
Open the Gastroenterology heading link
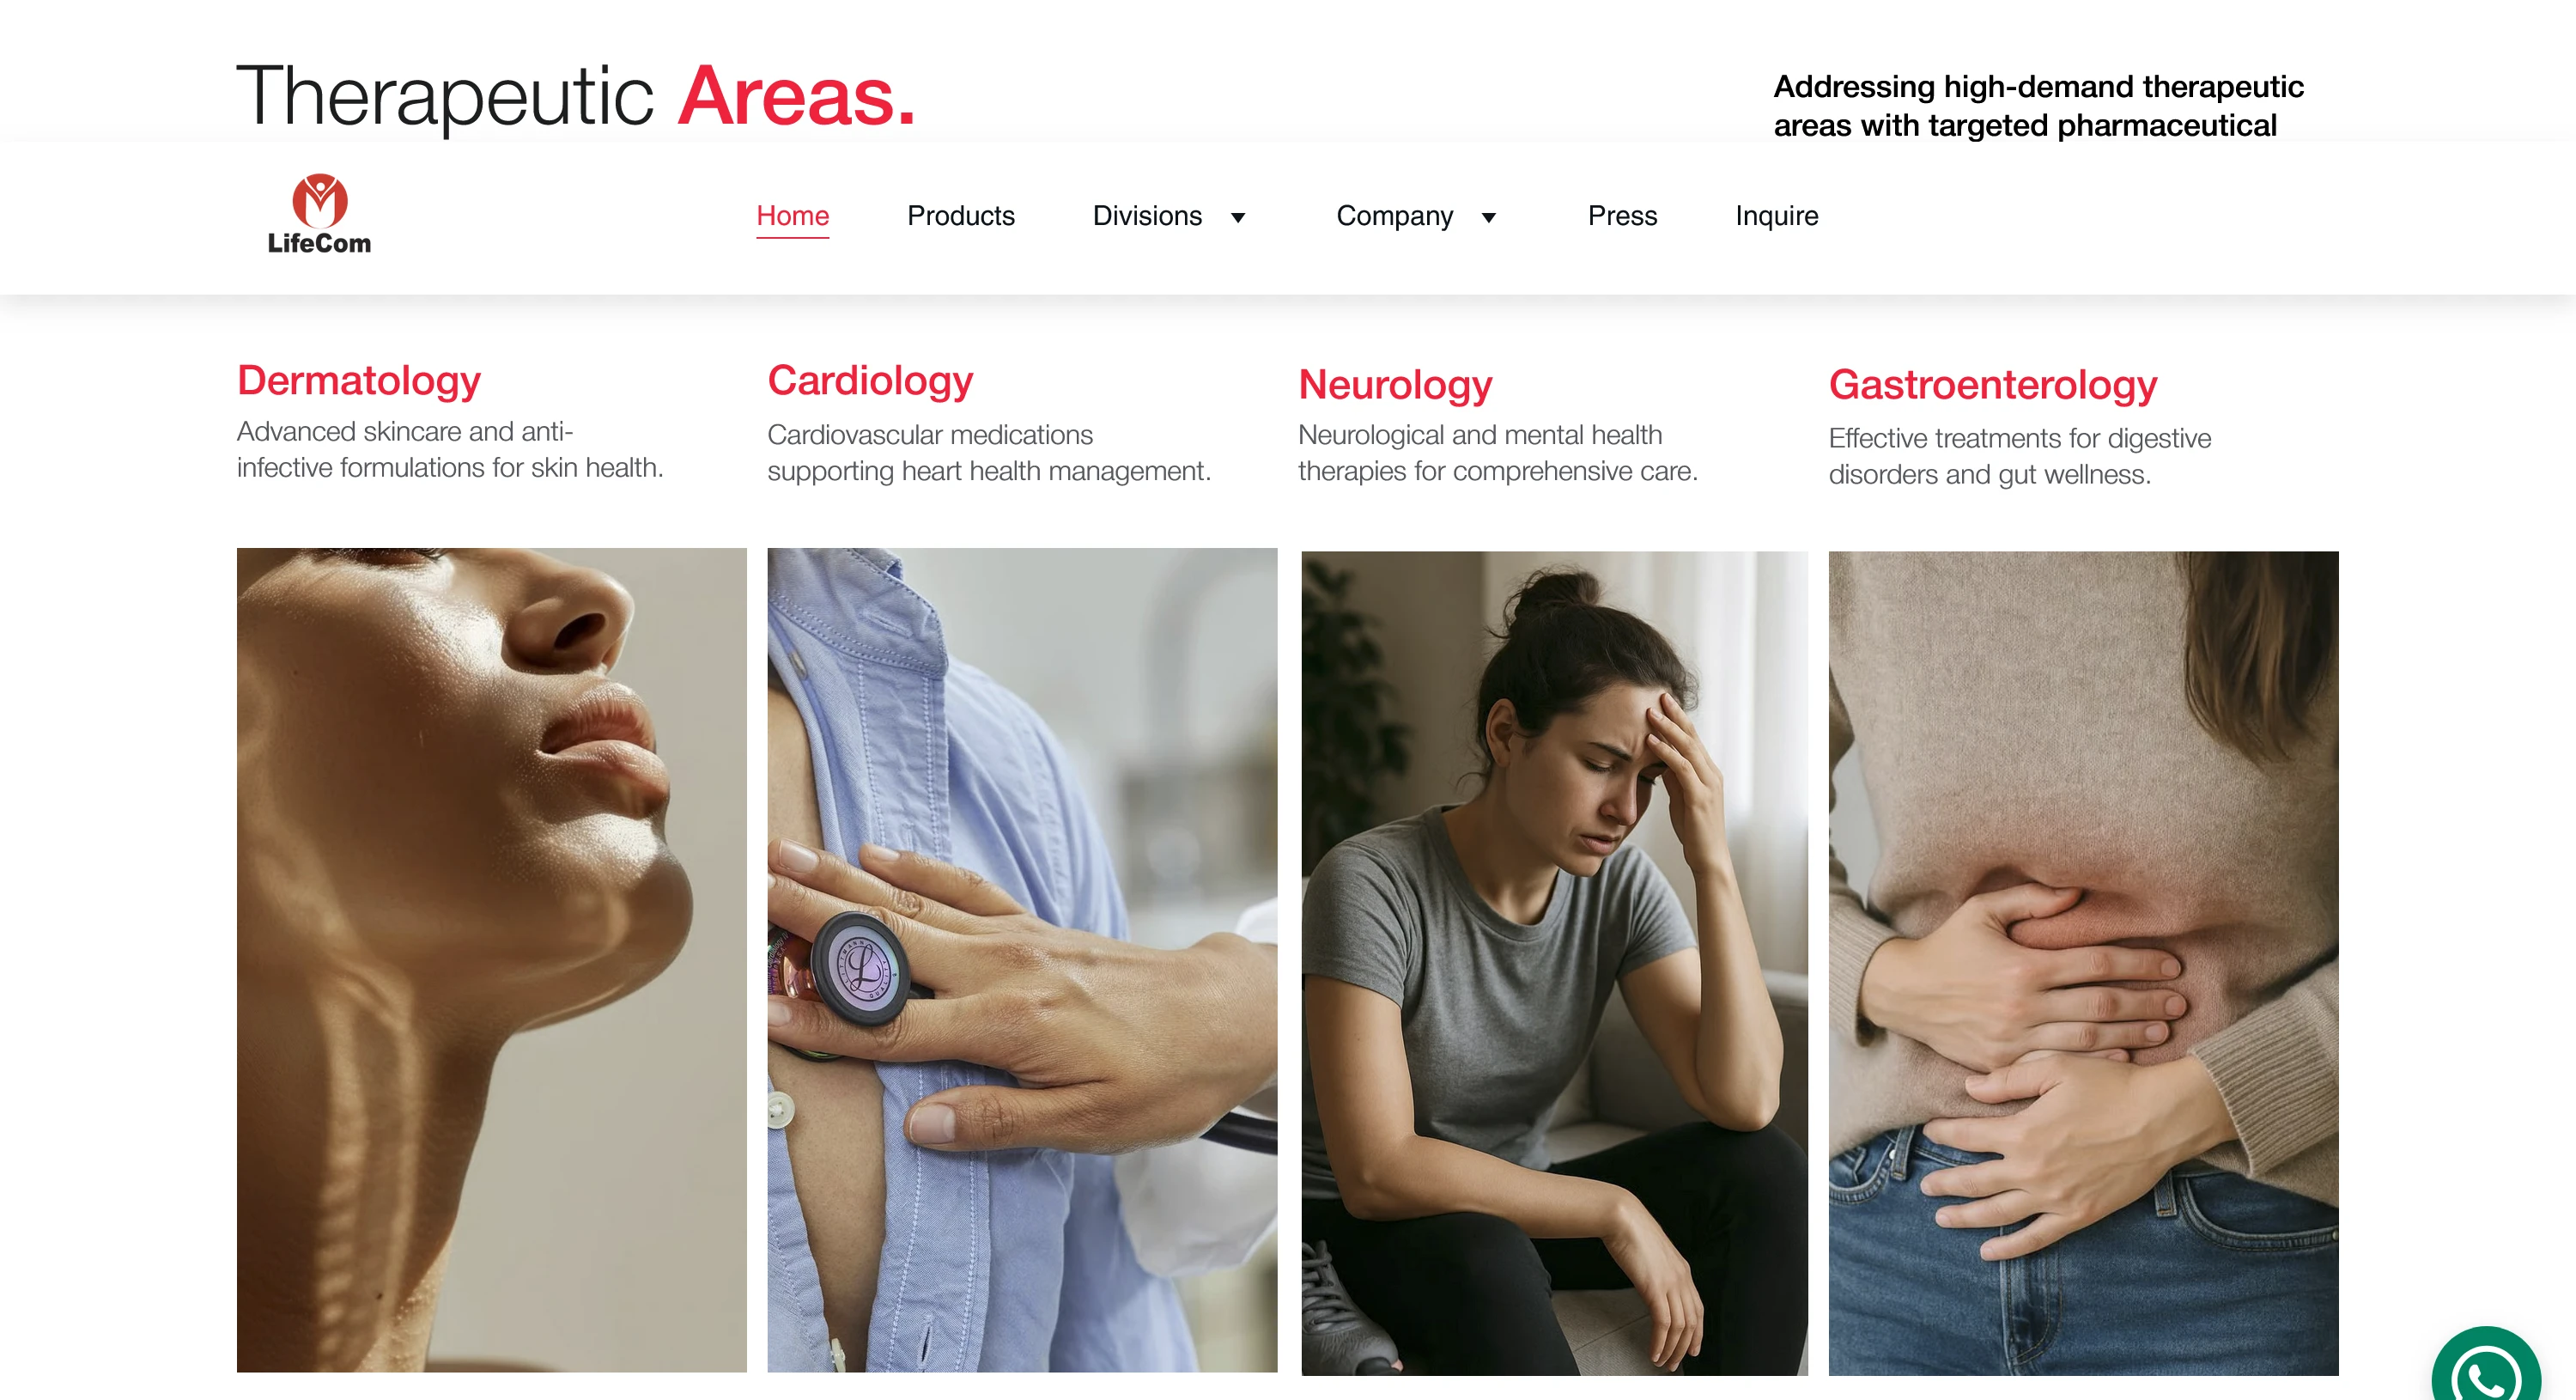pos(1993,385)
